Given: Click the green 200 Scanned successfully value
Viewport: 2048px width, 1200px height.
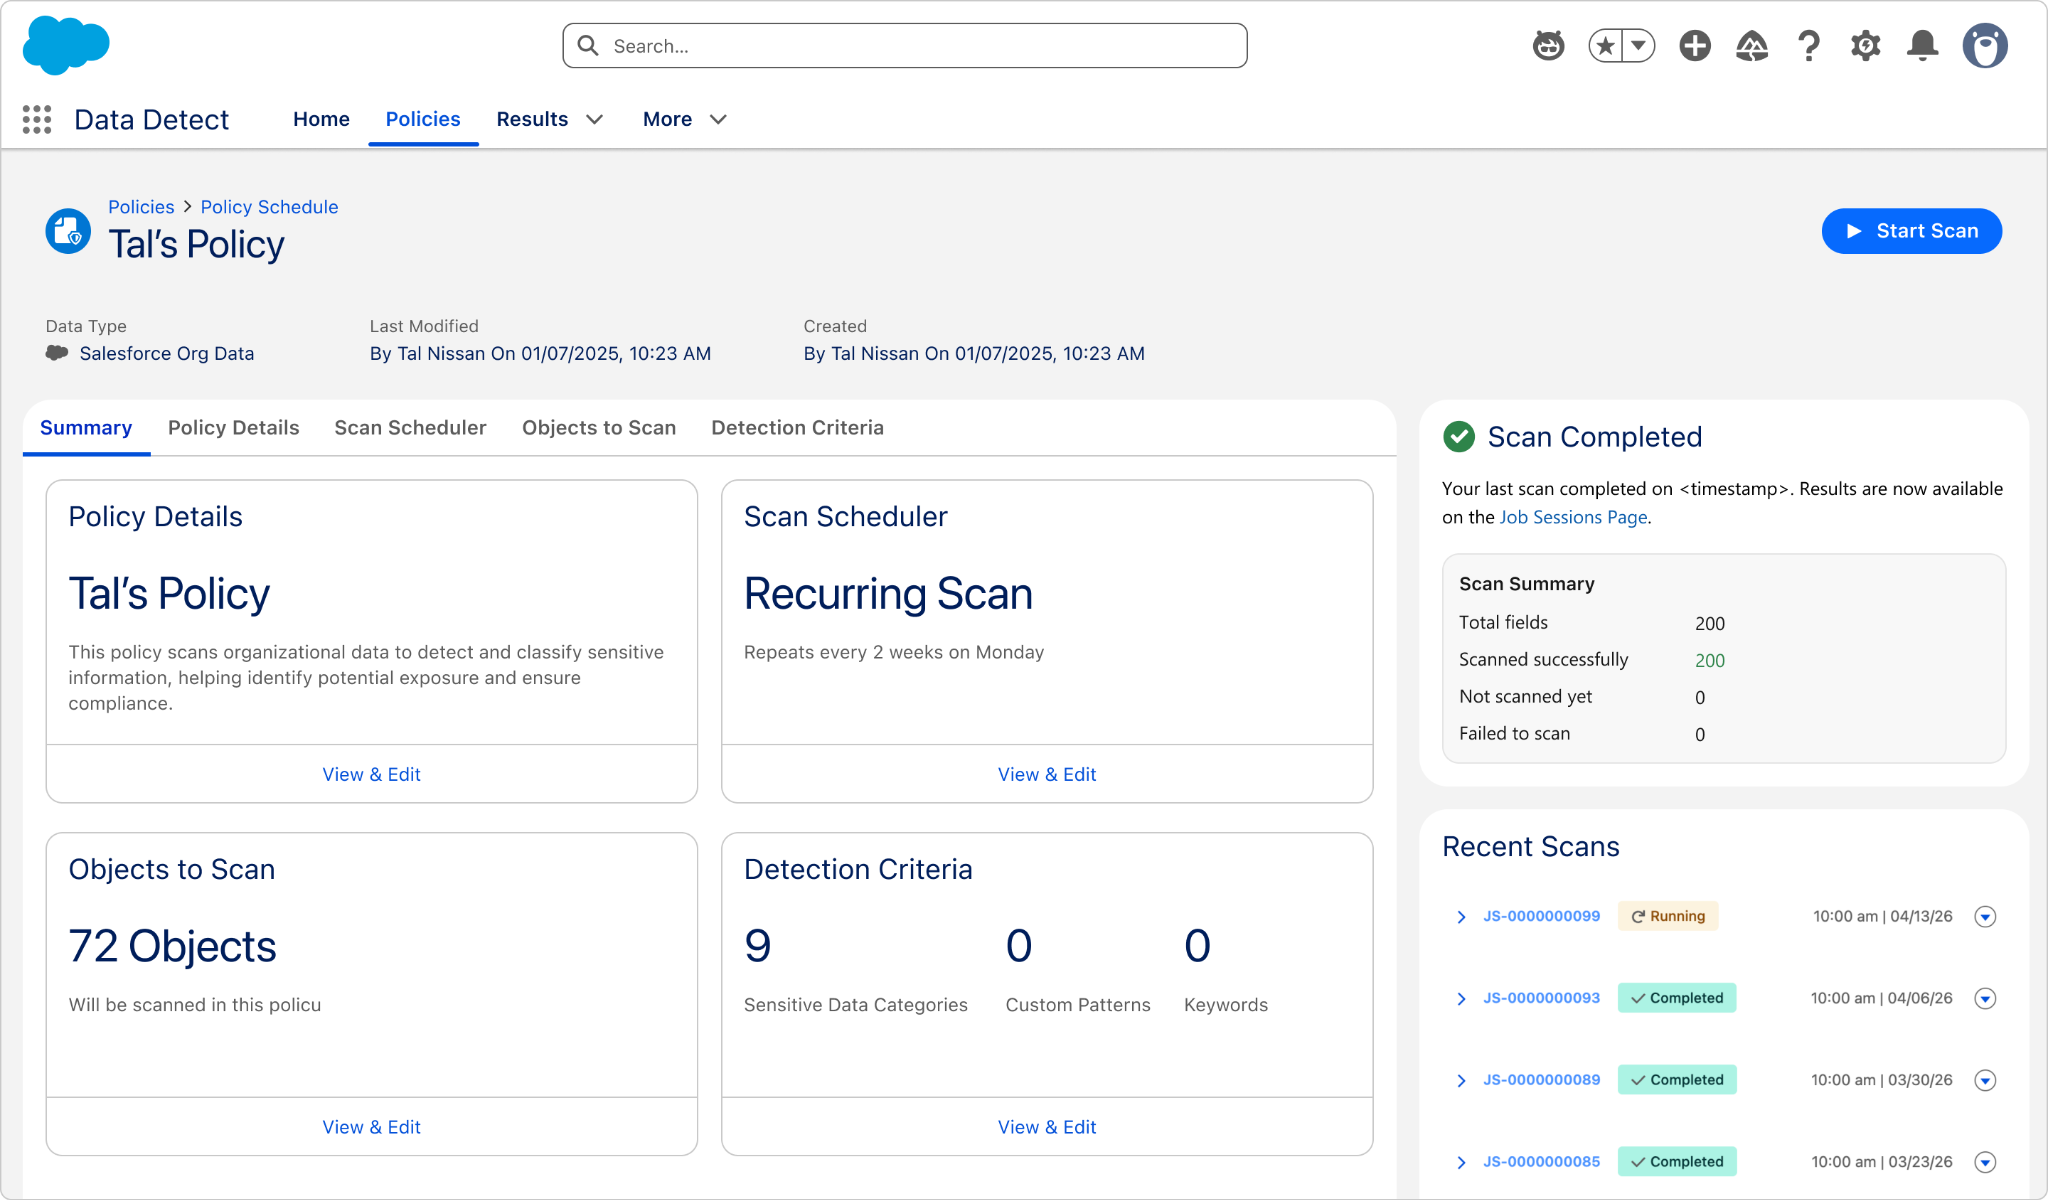Looking at the screenshot, I should coord(1710,660).
